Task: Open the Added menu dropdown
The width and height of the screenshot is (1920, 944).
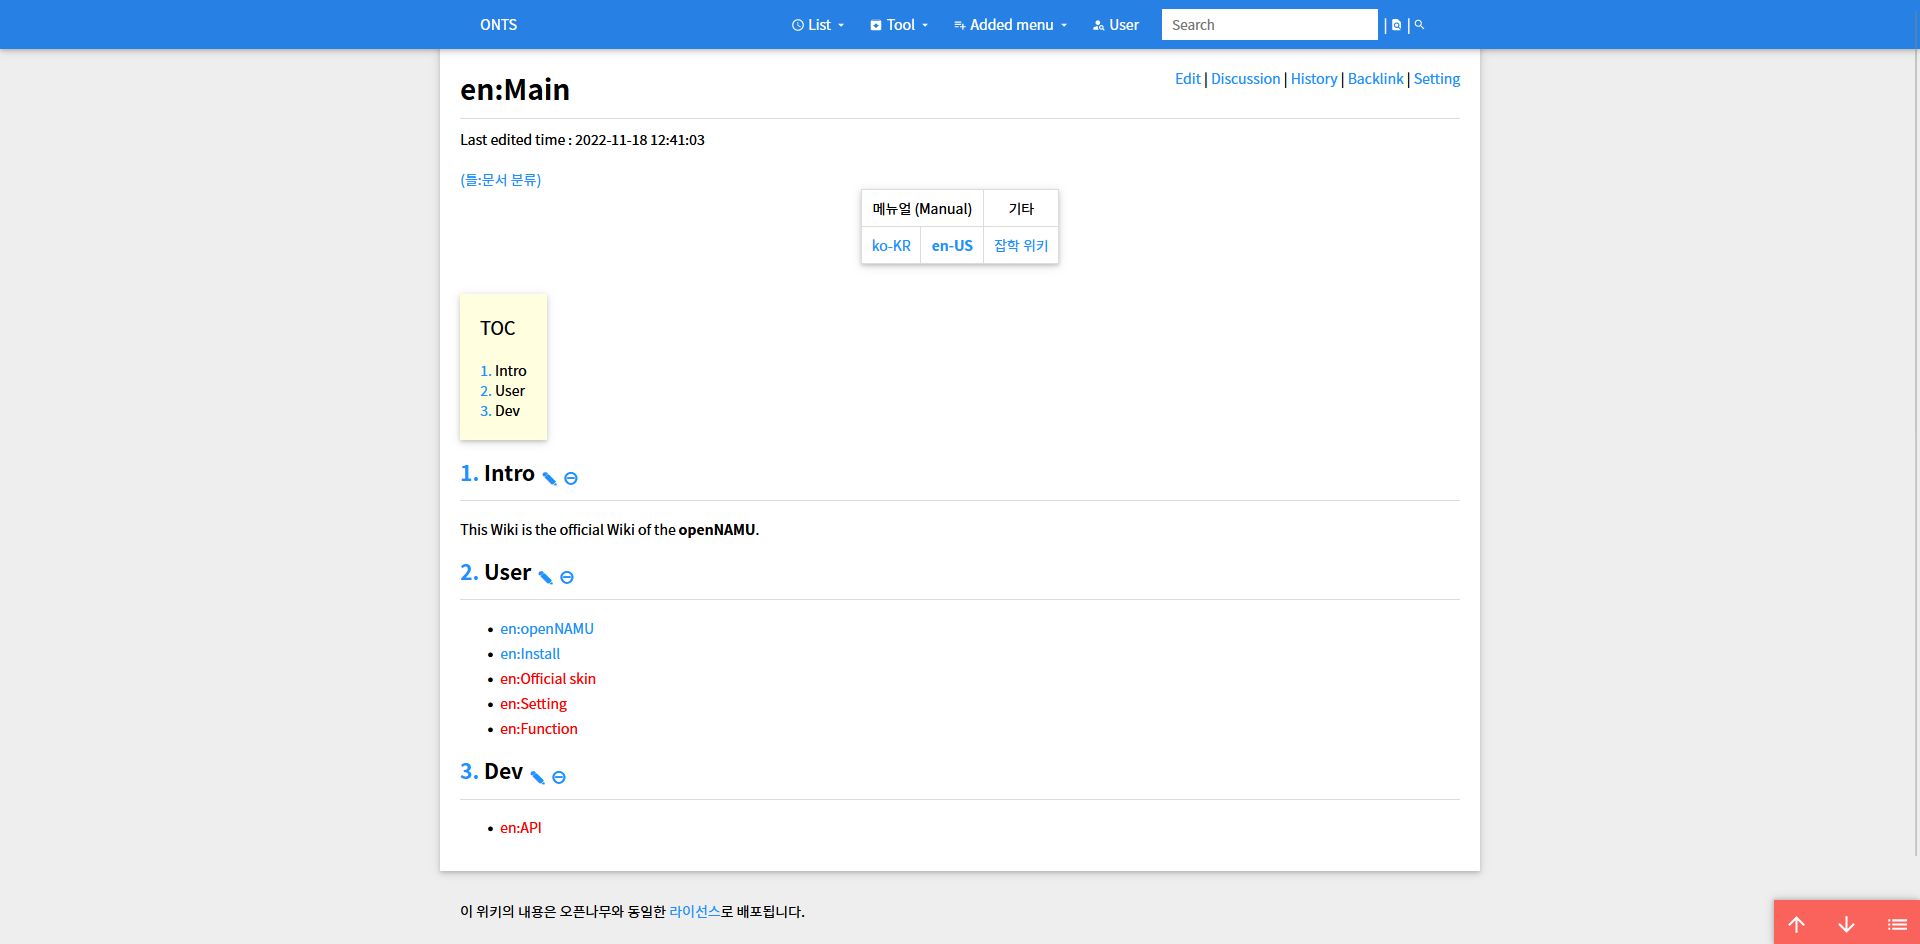Action: 1009,24
